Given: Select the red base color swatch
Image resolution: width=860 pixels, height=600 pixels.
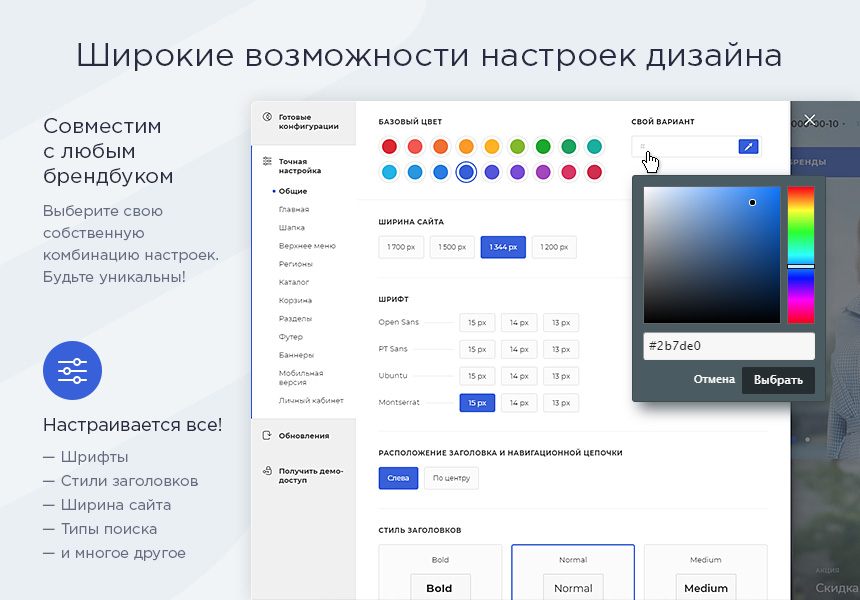Looking at the screenshot, I should 389,144.
